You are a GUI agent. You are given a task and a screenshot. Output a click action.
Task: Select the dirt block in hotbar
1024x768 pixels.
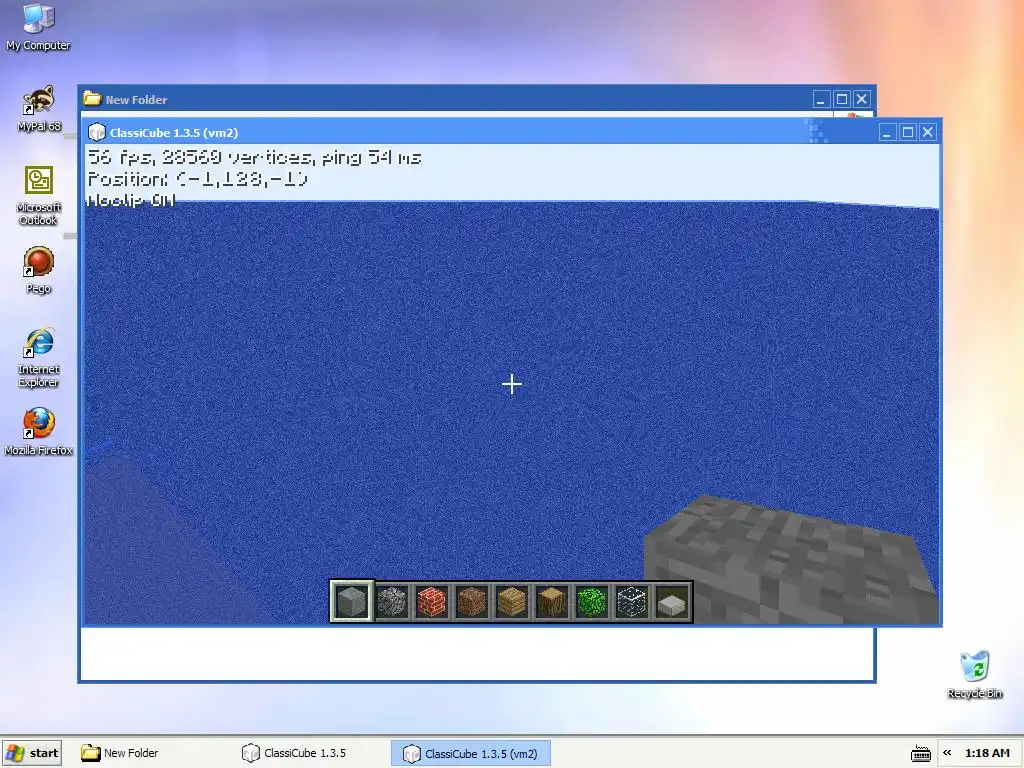(x=472, y=601)
